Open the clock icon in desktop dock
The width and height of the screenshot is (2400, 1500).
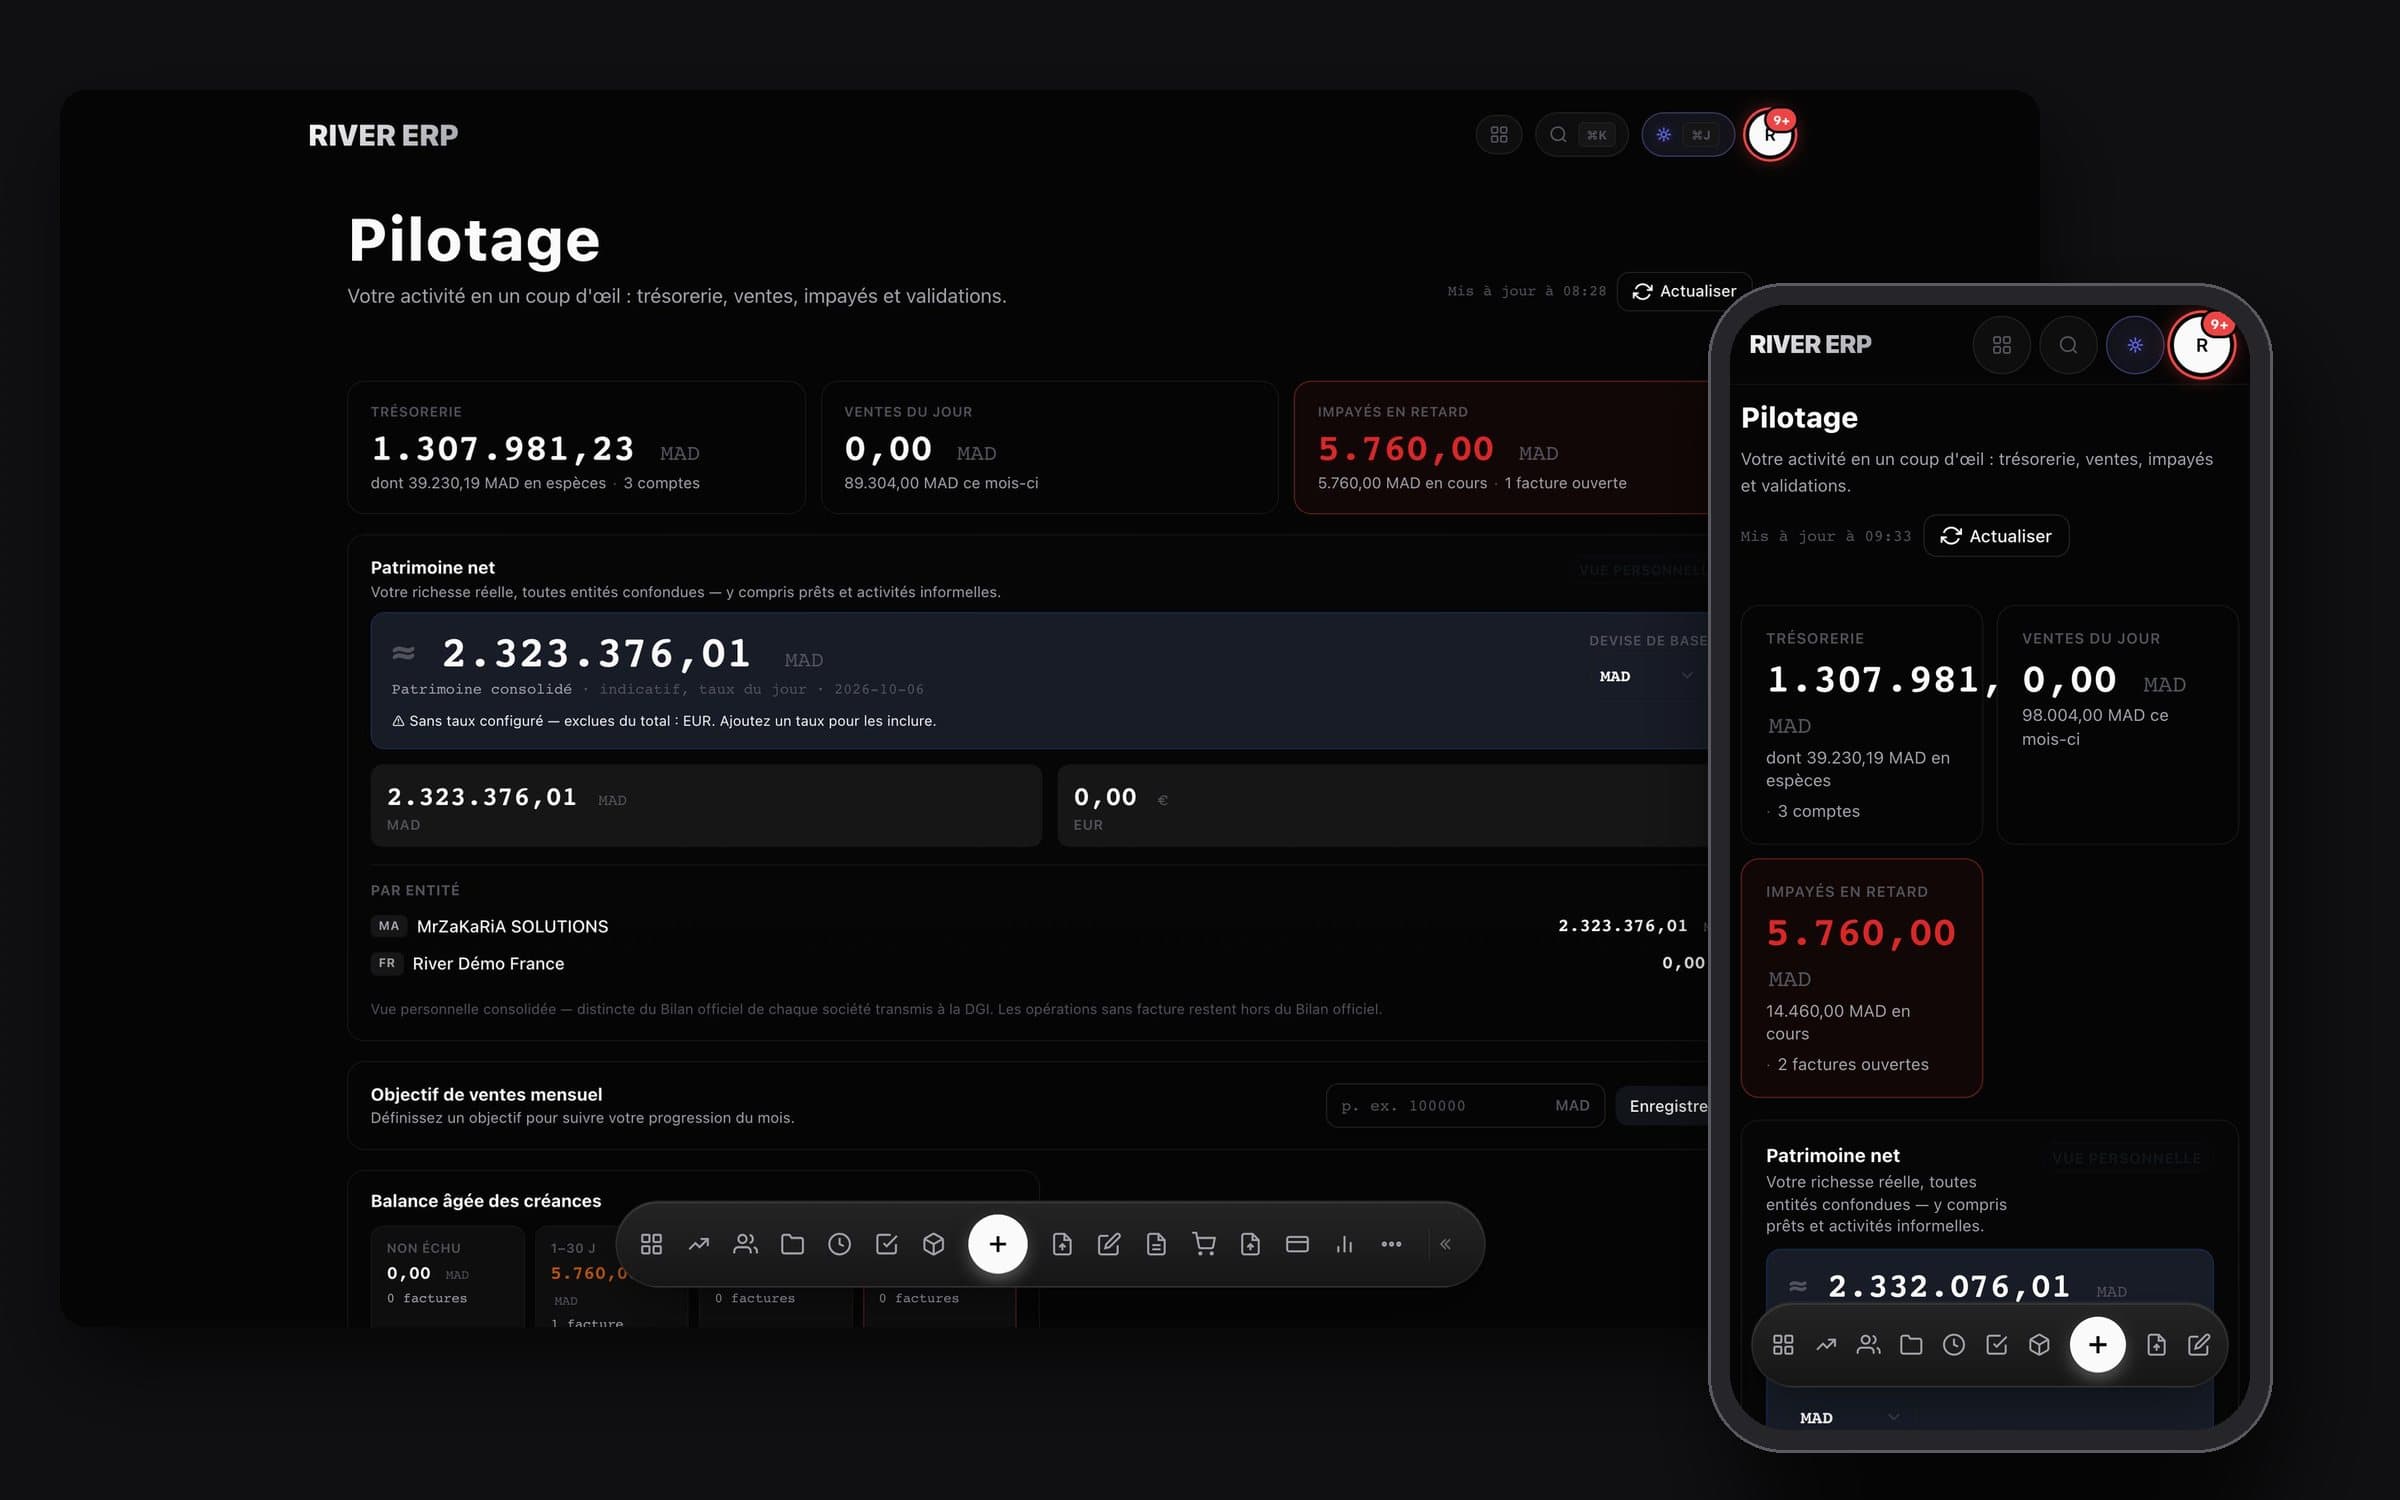(839, 1244)
